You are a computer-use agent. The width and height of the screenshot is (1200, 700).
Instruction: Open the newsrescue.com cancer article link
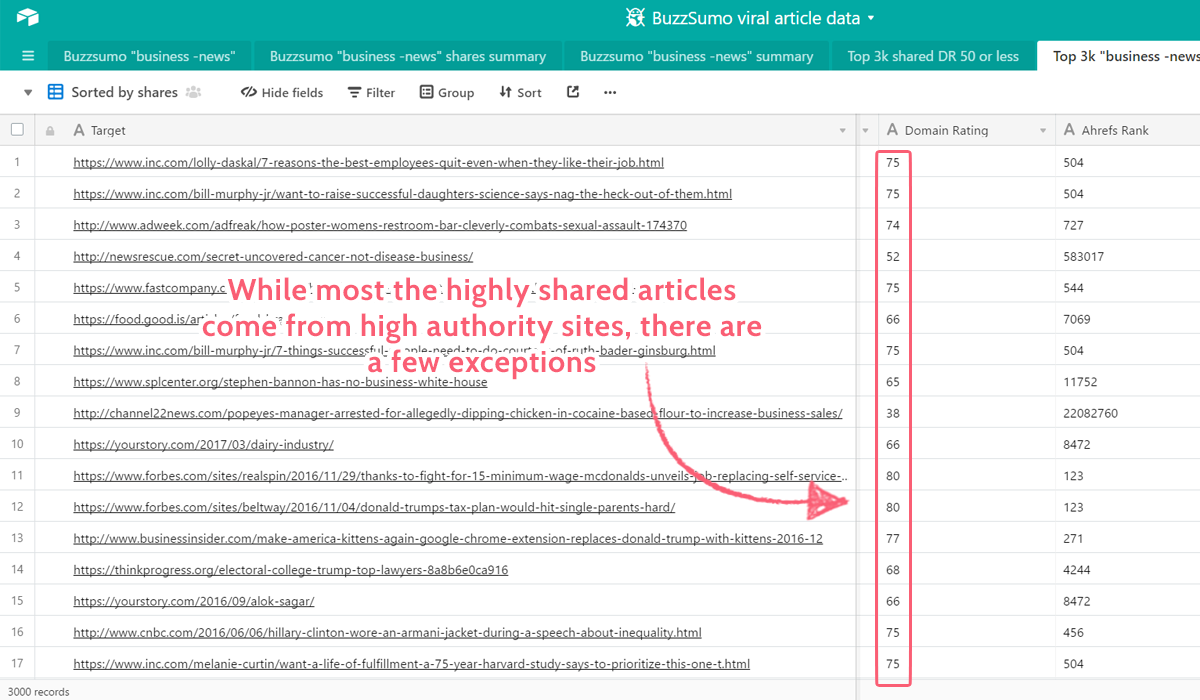[273, 257]
